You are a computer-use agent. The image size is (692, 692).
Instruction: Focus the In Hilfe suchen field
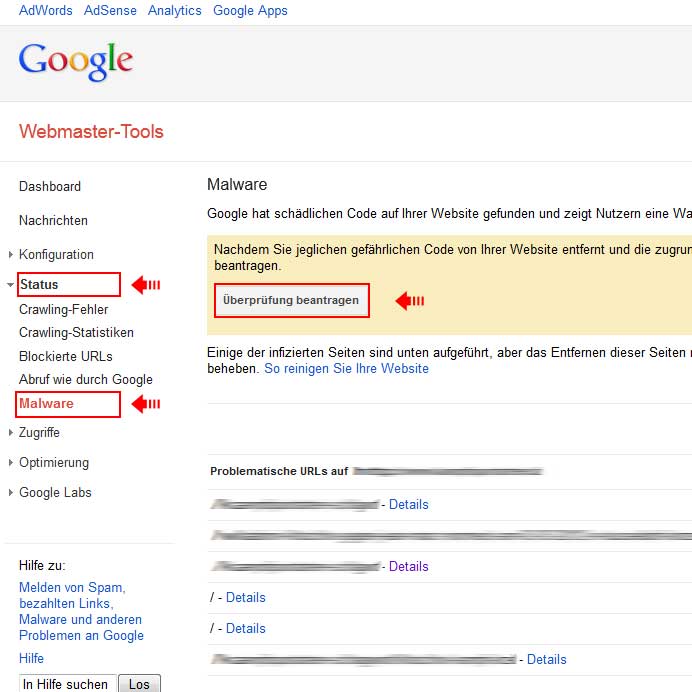(68, 684)
